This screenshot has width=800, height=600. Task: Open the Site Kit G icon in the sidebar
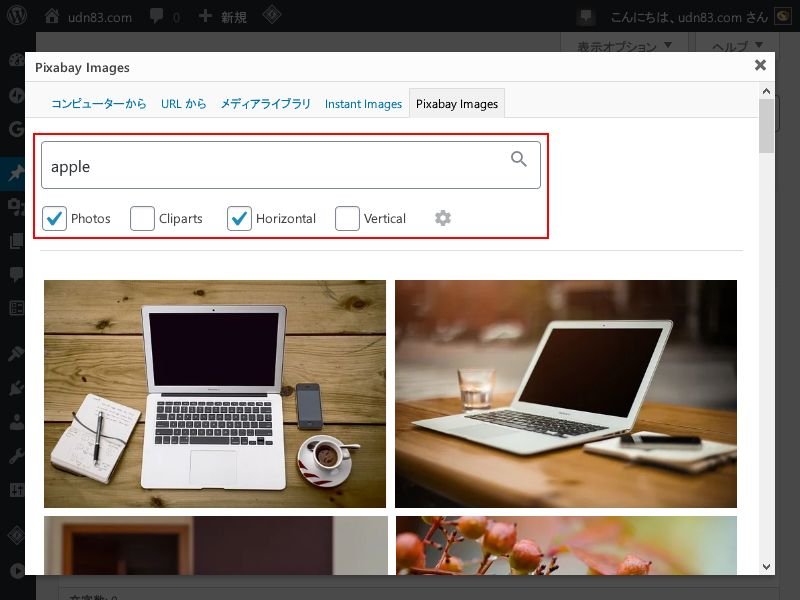pos(16,129)
